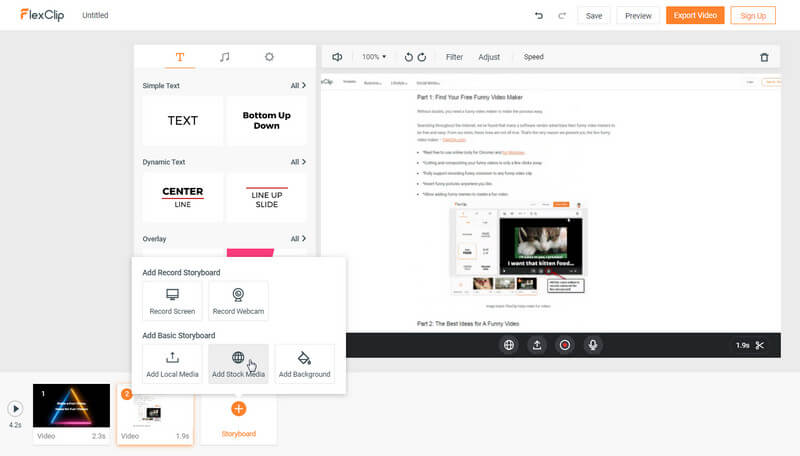
Task: Click the undo arrow icon
Action: coord(539,16)
